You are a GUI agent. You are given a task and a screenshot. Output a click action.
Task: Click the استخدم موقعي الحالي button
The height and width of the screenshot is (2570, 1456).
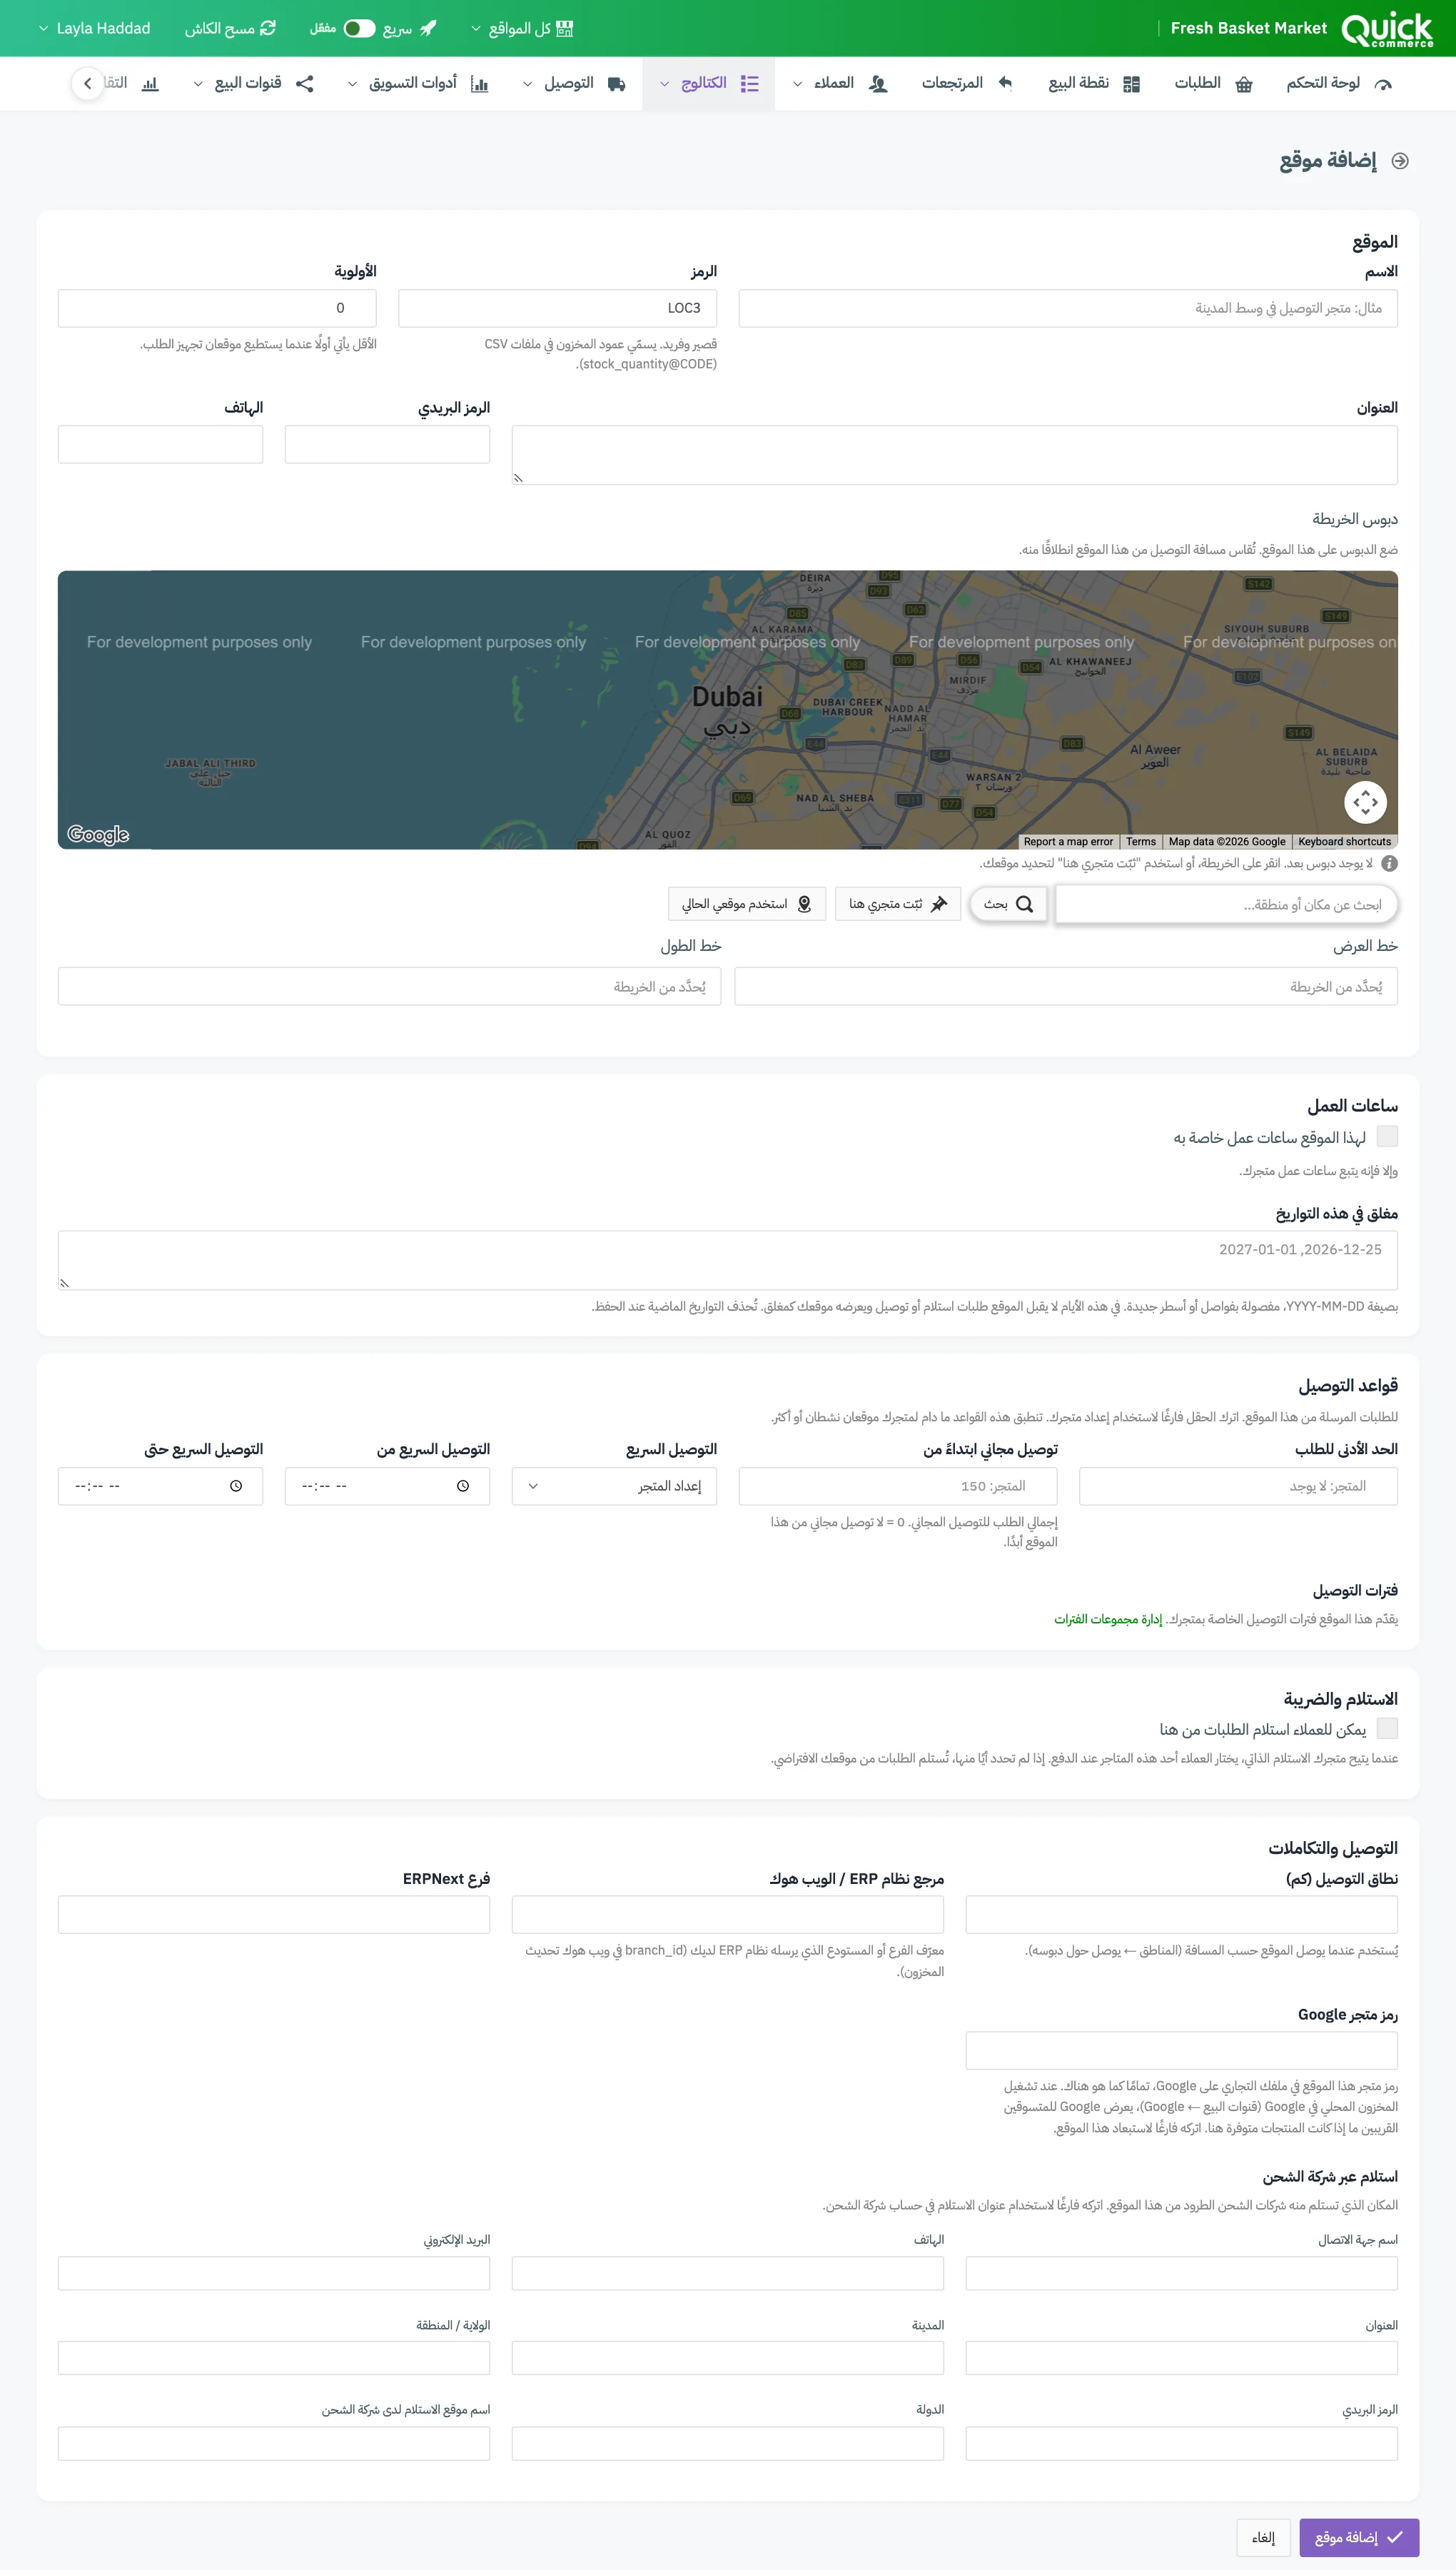coord(747,904)
